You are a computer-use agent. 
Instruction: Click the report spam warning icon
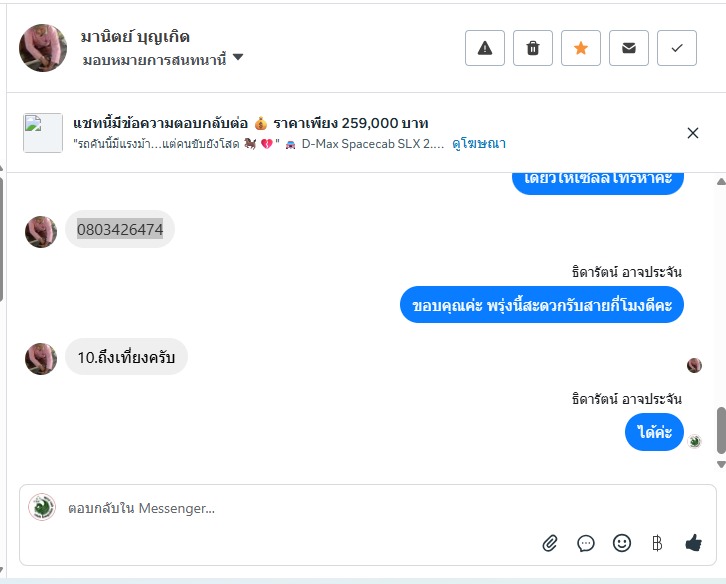pos(485,48)
